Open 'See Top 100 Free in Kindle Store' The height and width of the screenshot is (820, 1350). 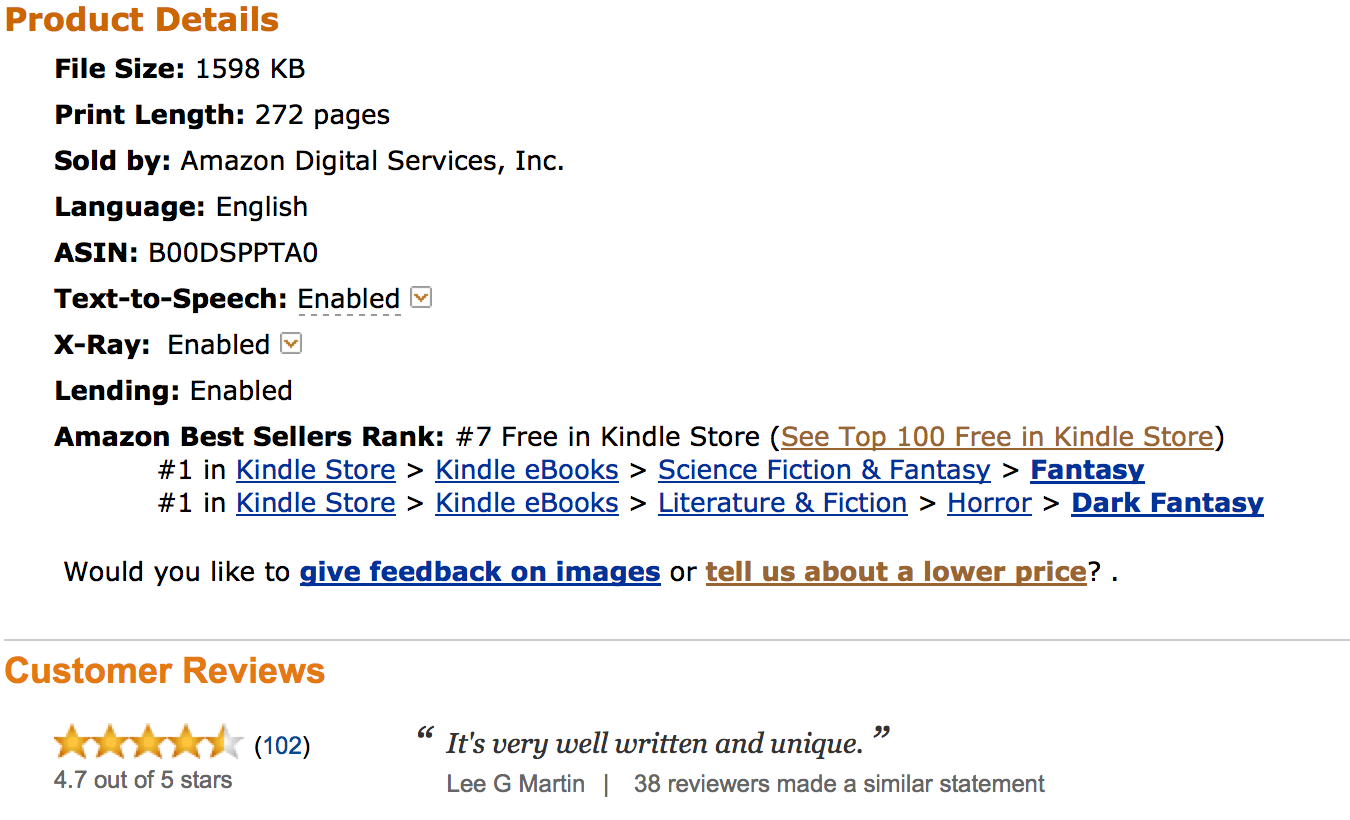pyautogui.click(x=997, y=437)
